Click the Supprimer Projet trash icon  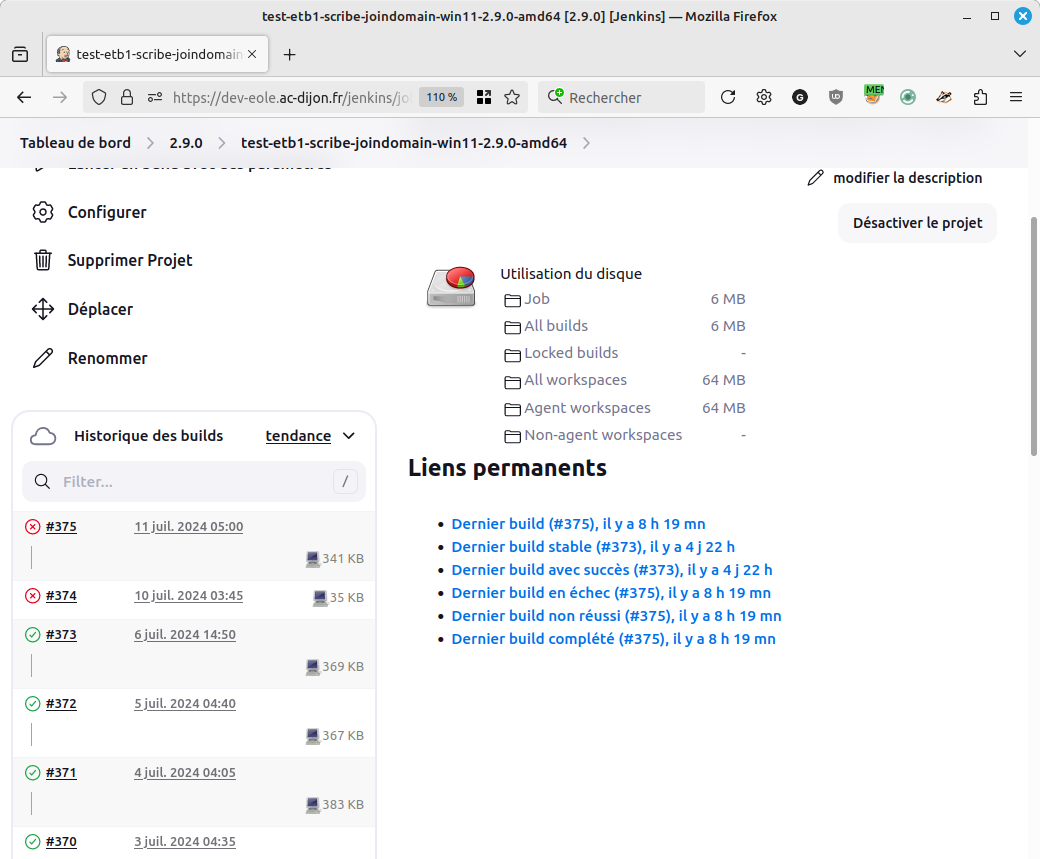pyautogui.click(x=43, y=260)
